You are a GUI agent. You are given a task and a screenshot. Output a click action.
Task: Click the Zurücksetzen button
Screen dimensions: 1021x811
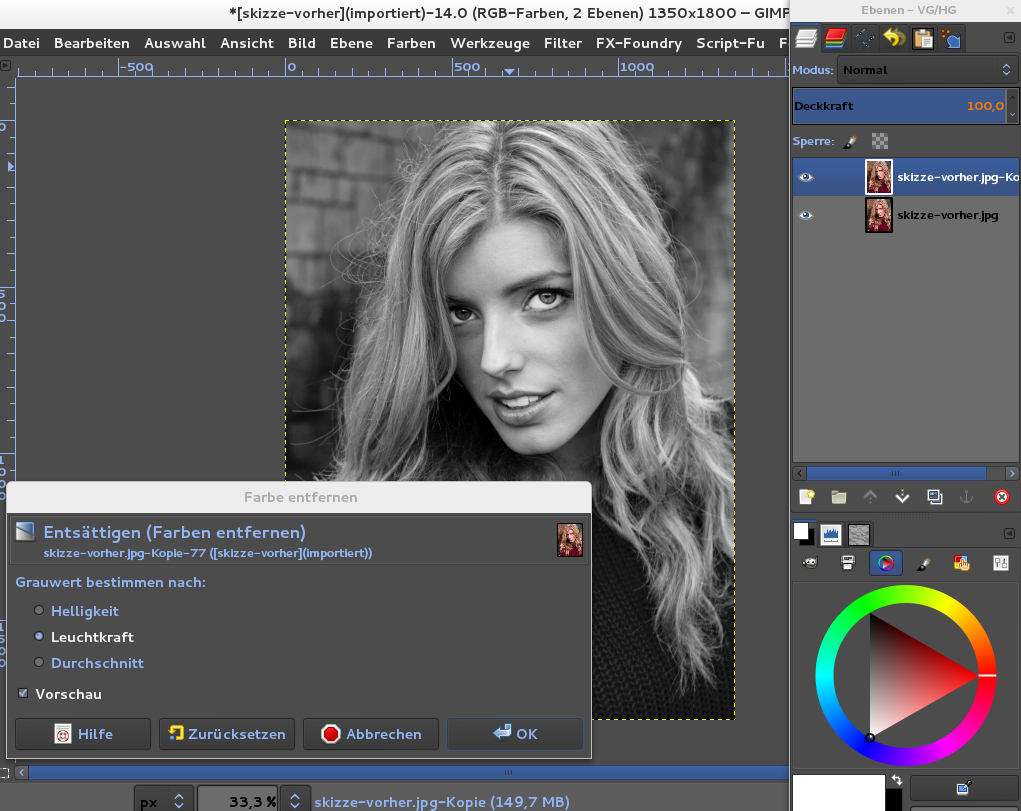227,733
